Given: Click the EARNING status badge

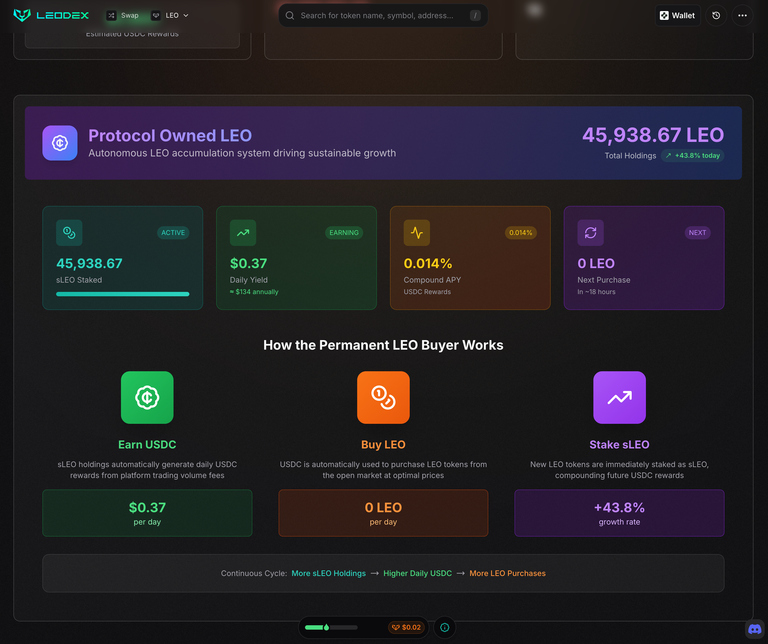Looking at the screenshot, I should tap(344, 233).
